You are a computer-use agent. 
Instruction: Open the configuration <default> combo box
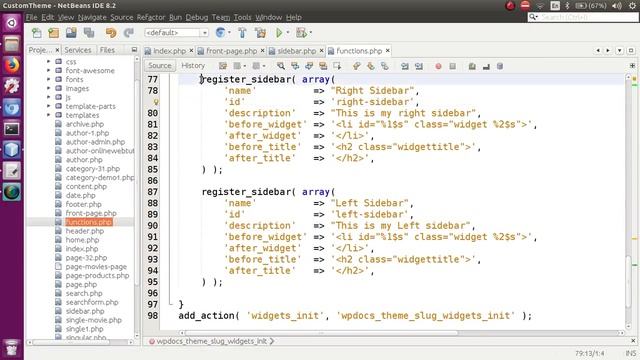click(x=176, y=33)
